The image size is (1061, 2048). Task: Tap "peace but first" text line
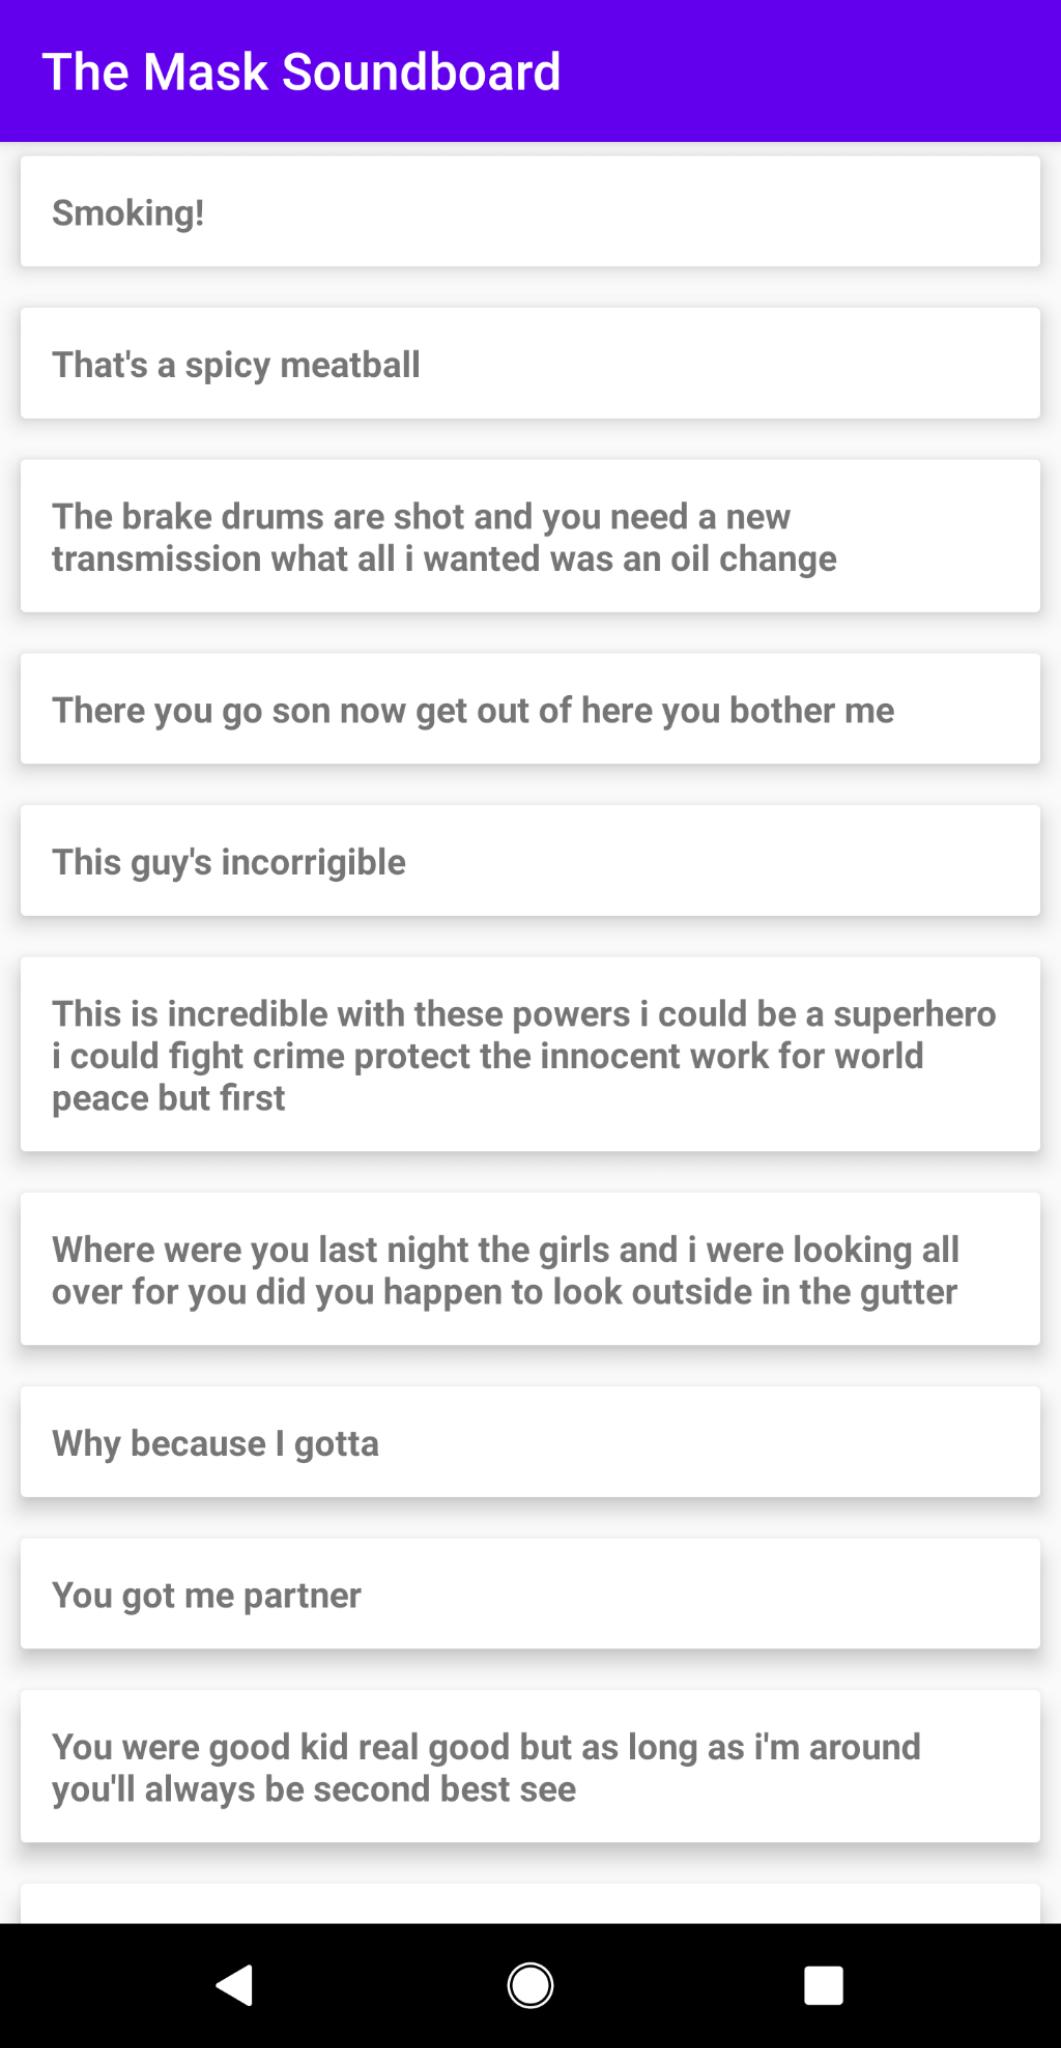pyautogui.click(x=168, y=1098)
